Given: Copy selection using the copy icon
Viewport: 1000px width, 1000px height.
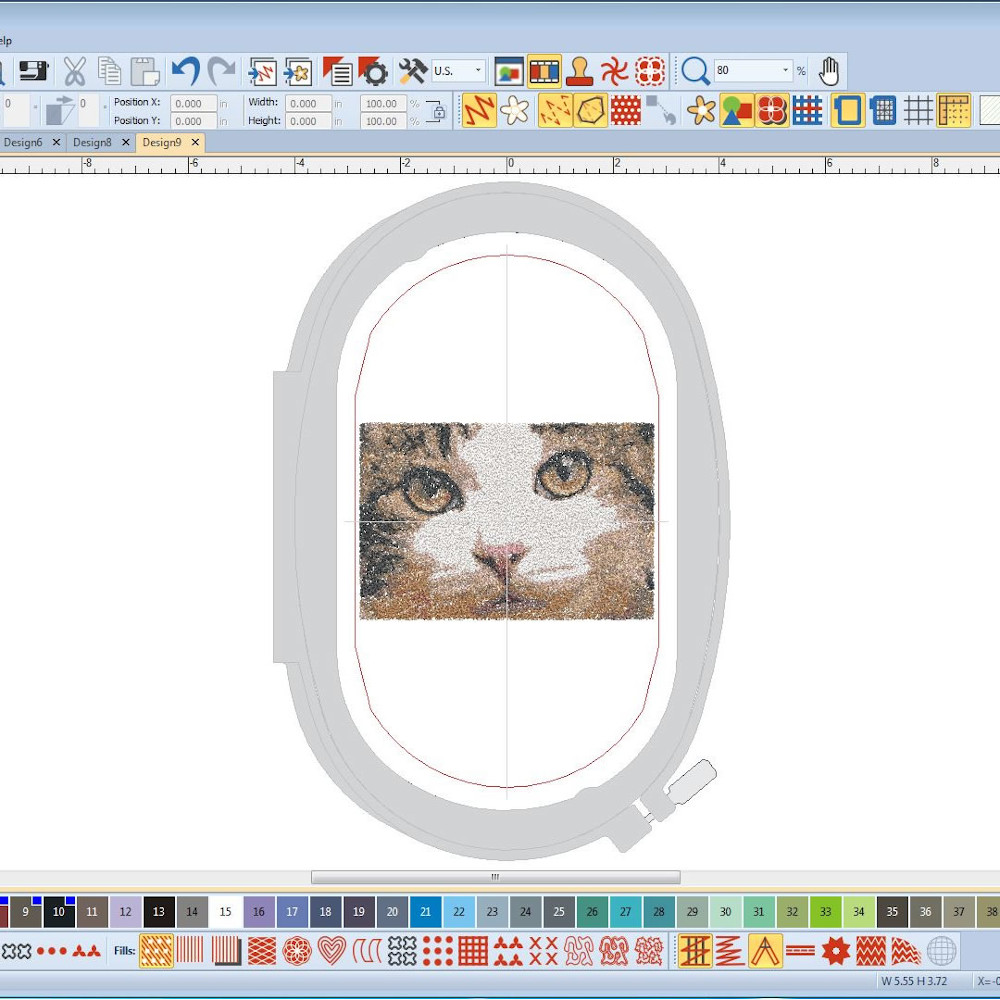Looking at the screenshot, I should coord(109,71).
